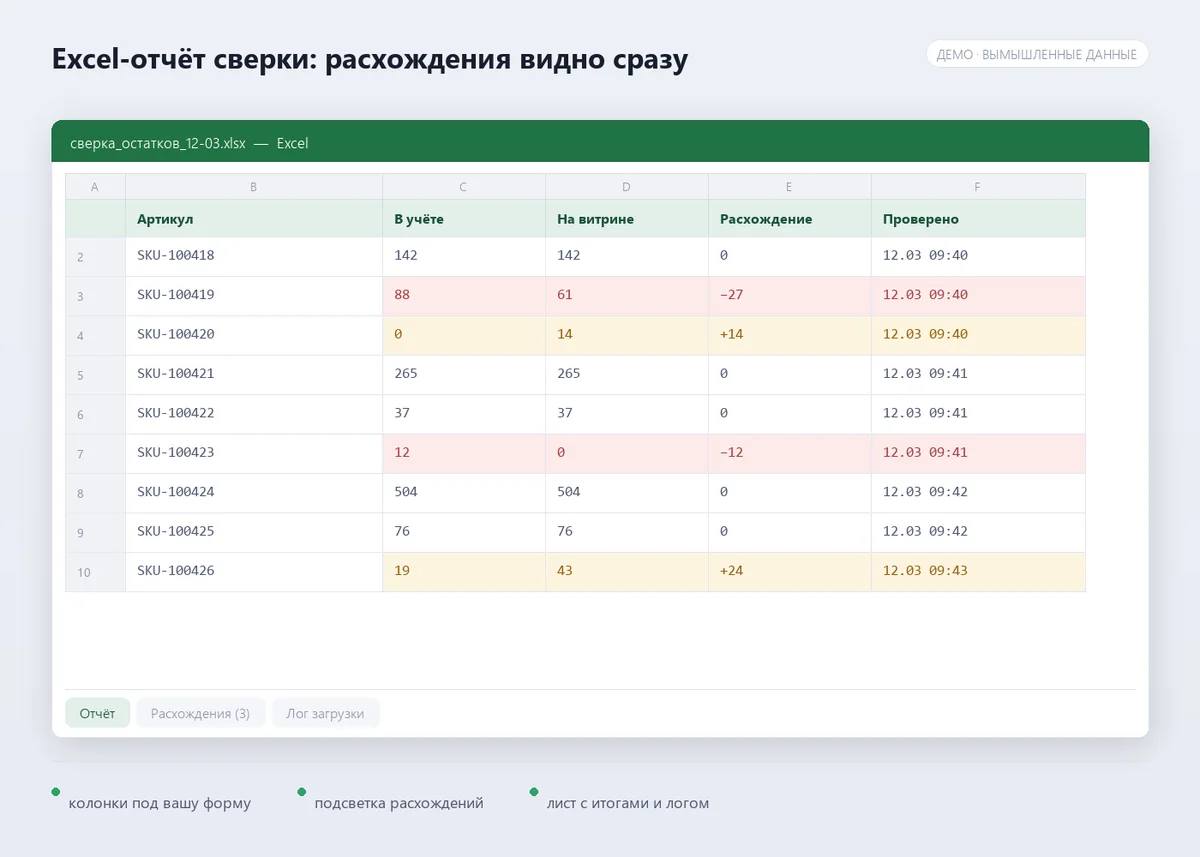Click the На витрине value 61
The width and height of the screenshot is (1200, 857).
pos(627,295)
